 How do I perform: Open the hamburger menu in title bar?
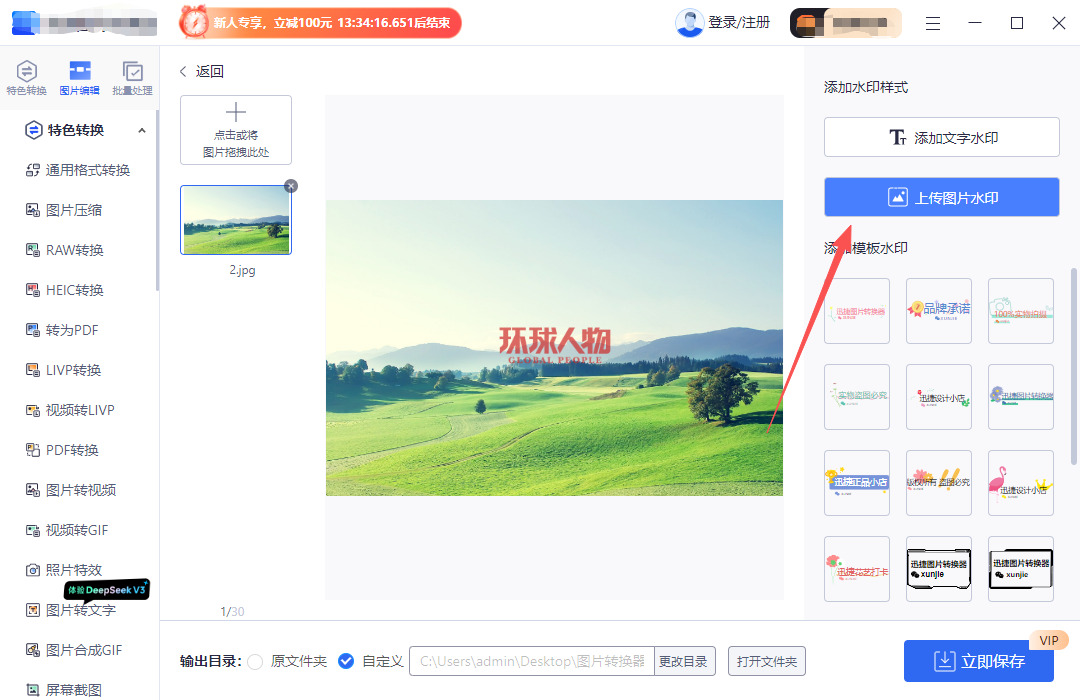[933, 23]
